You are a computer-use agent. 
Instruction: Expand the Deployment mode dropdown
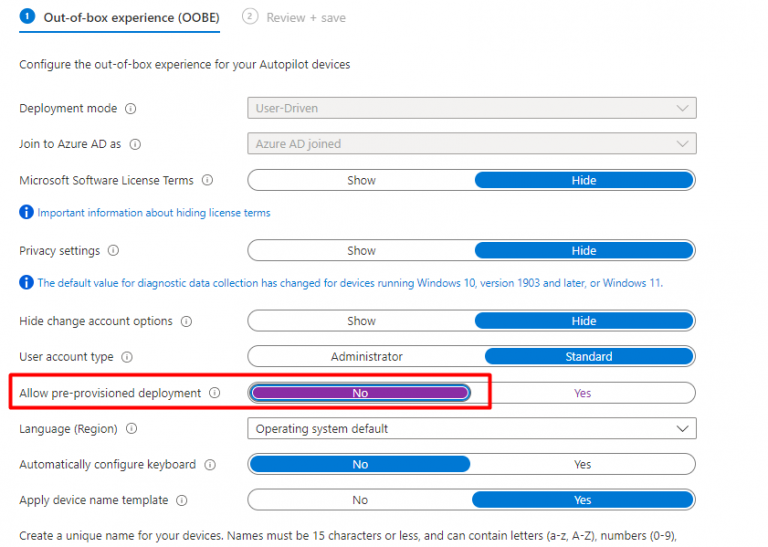pyautogui.click(x=472, y=108)
